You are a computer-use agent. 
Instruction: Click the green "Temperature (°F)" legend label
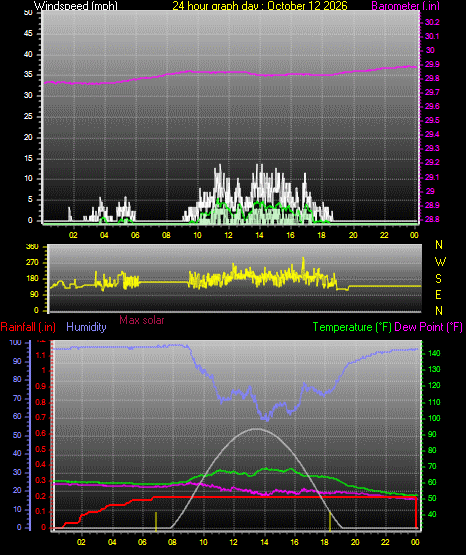click(352, 327)
